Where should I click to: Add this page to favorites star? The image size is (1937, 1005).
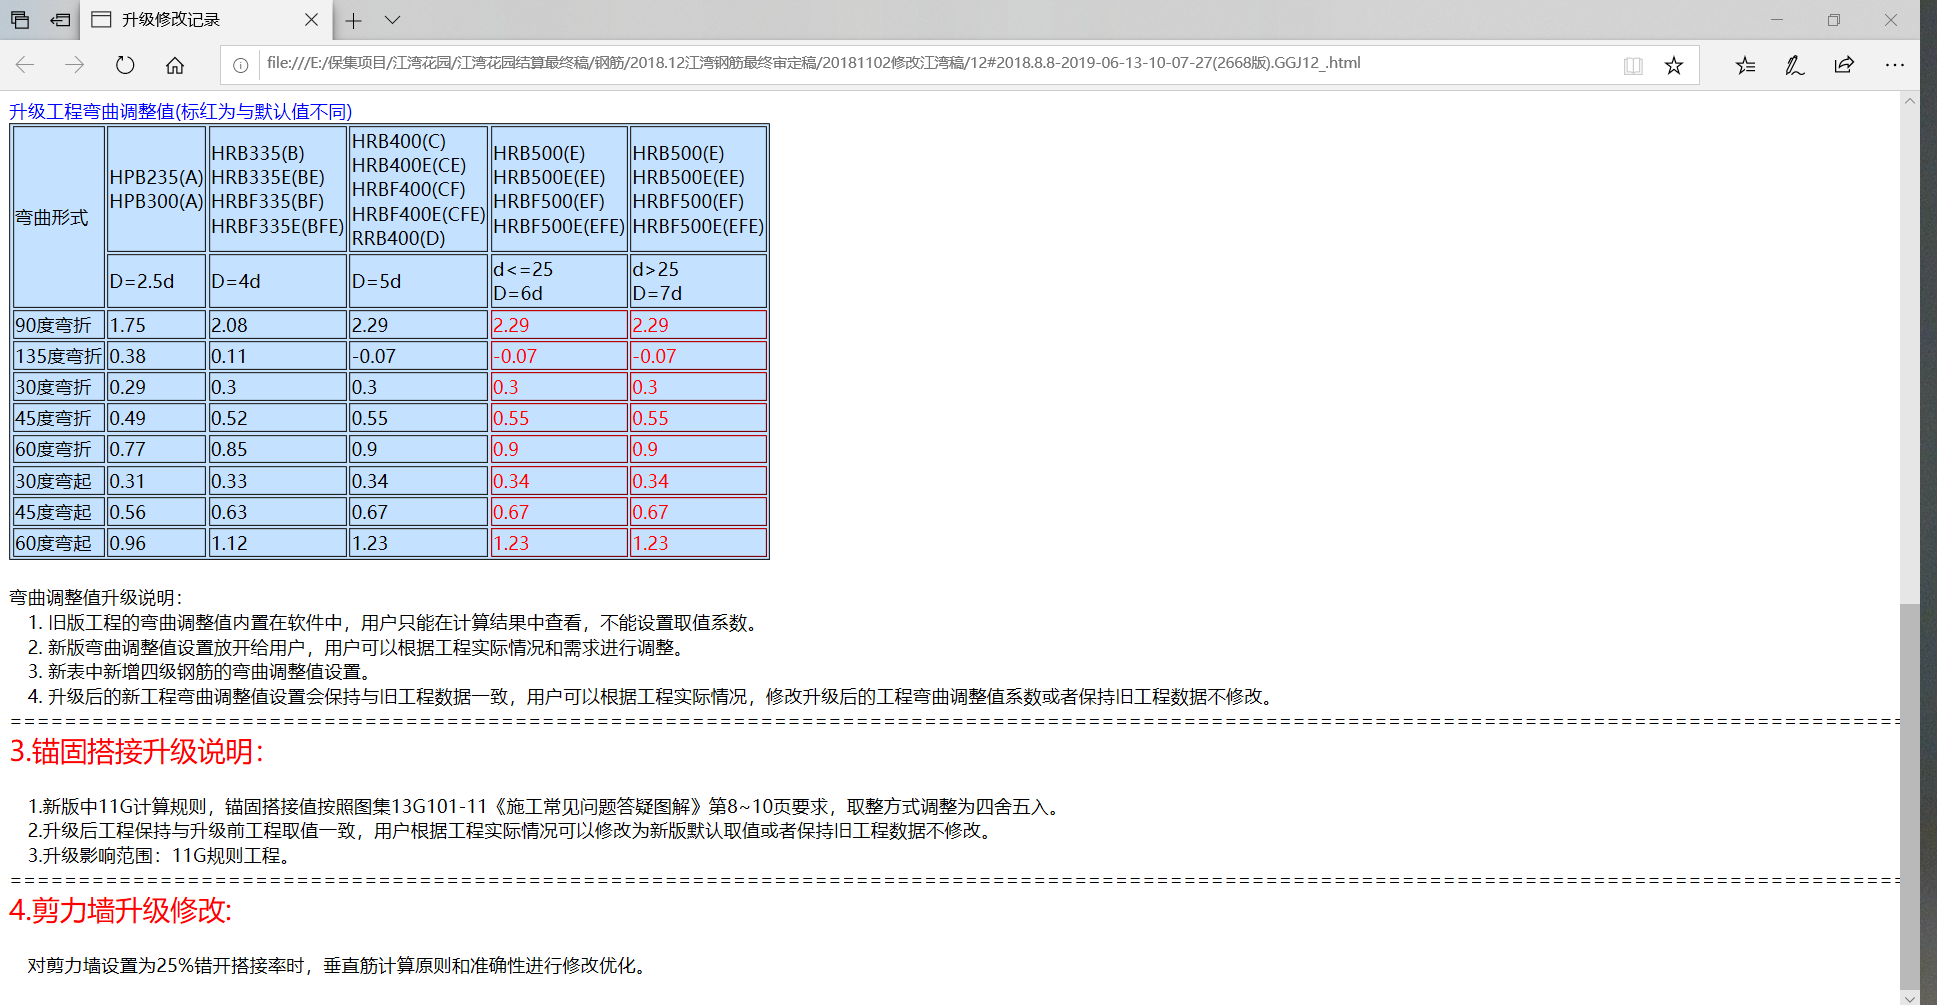point(1674,65)
